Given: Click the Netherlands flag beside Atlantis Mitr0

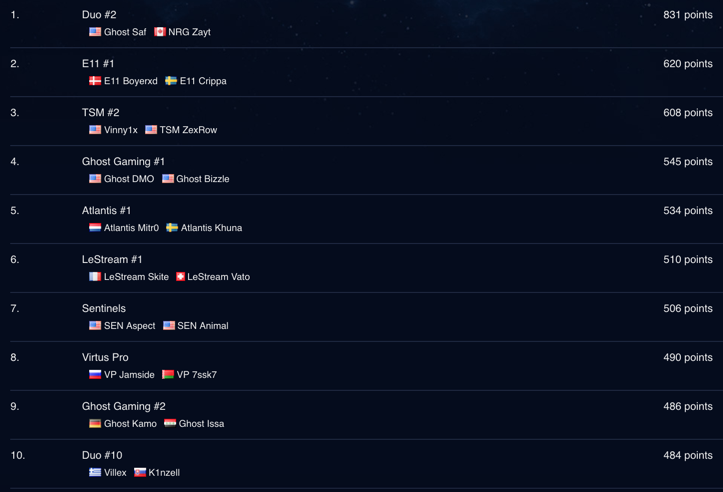Looking at the screenshot, I should [95, 227].
